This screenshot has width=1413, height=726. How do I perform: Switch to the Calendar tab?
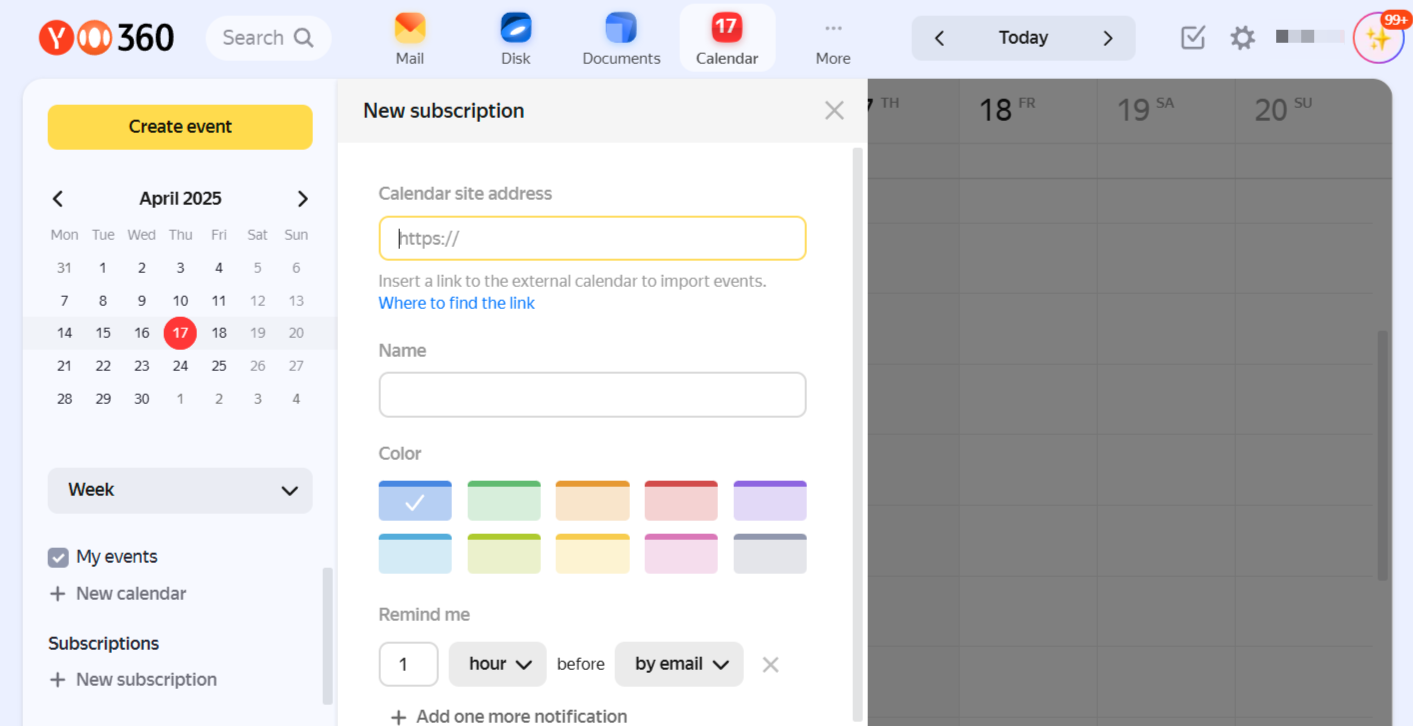[x=727, y=38]
